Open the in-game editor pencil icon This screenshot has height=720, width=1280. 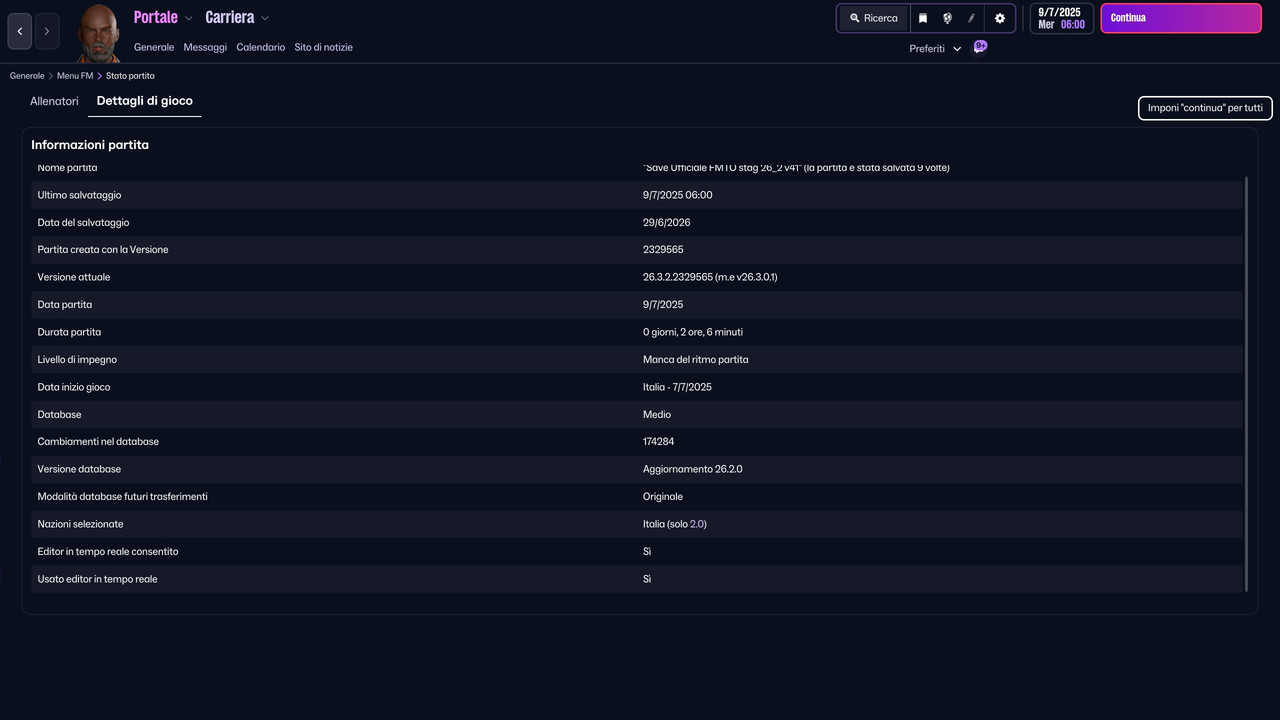click(x=971, y=18)
